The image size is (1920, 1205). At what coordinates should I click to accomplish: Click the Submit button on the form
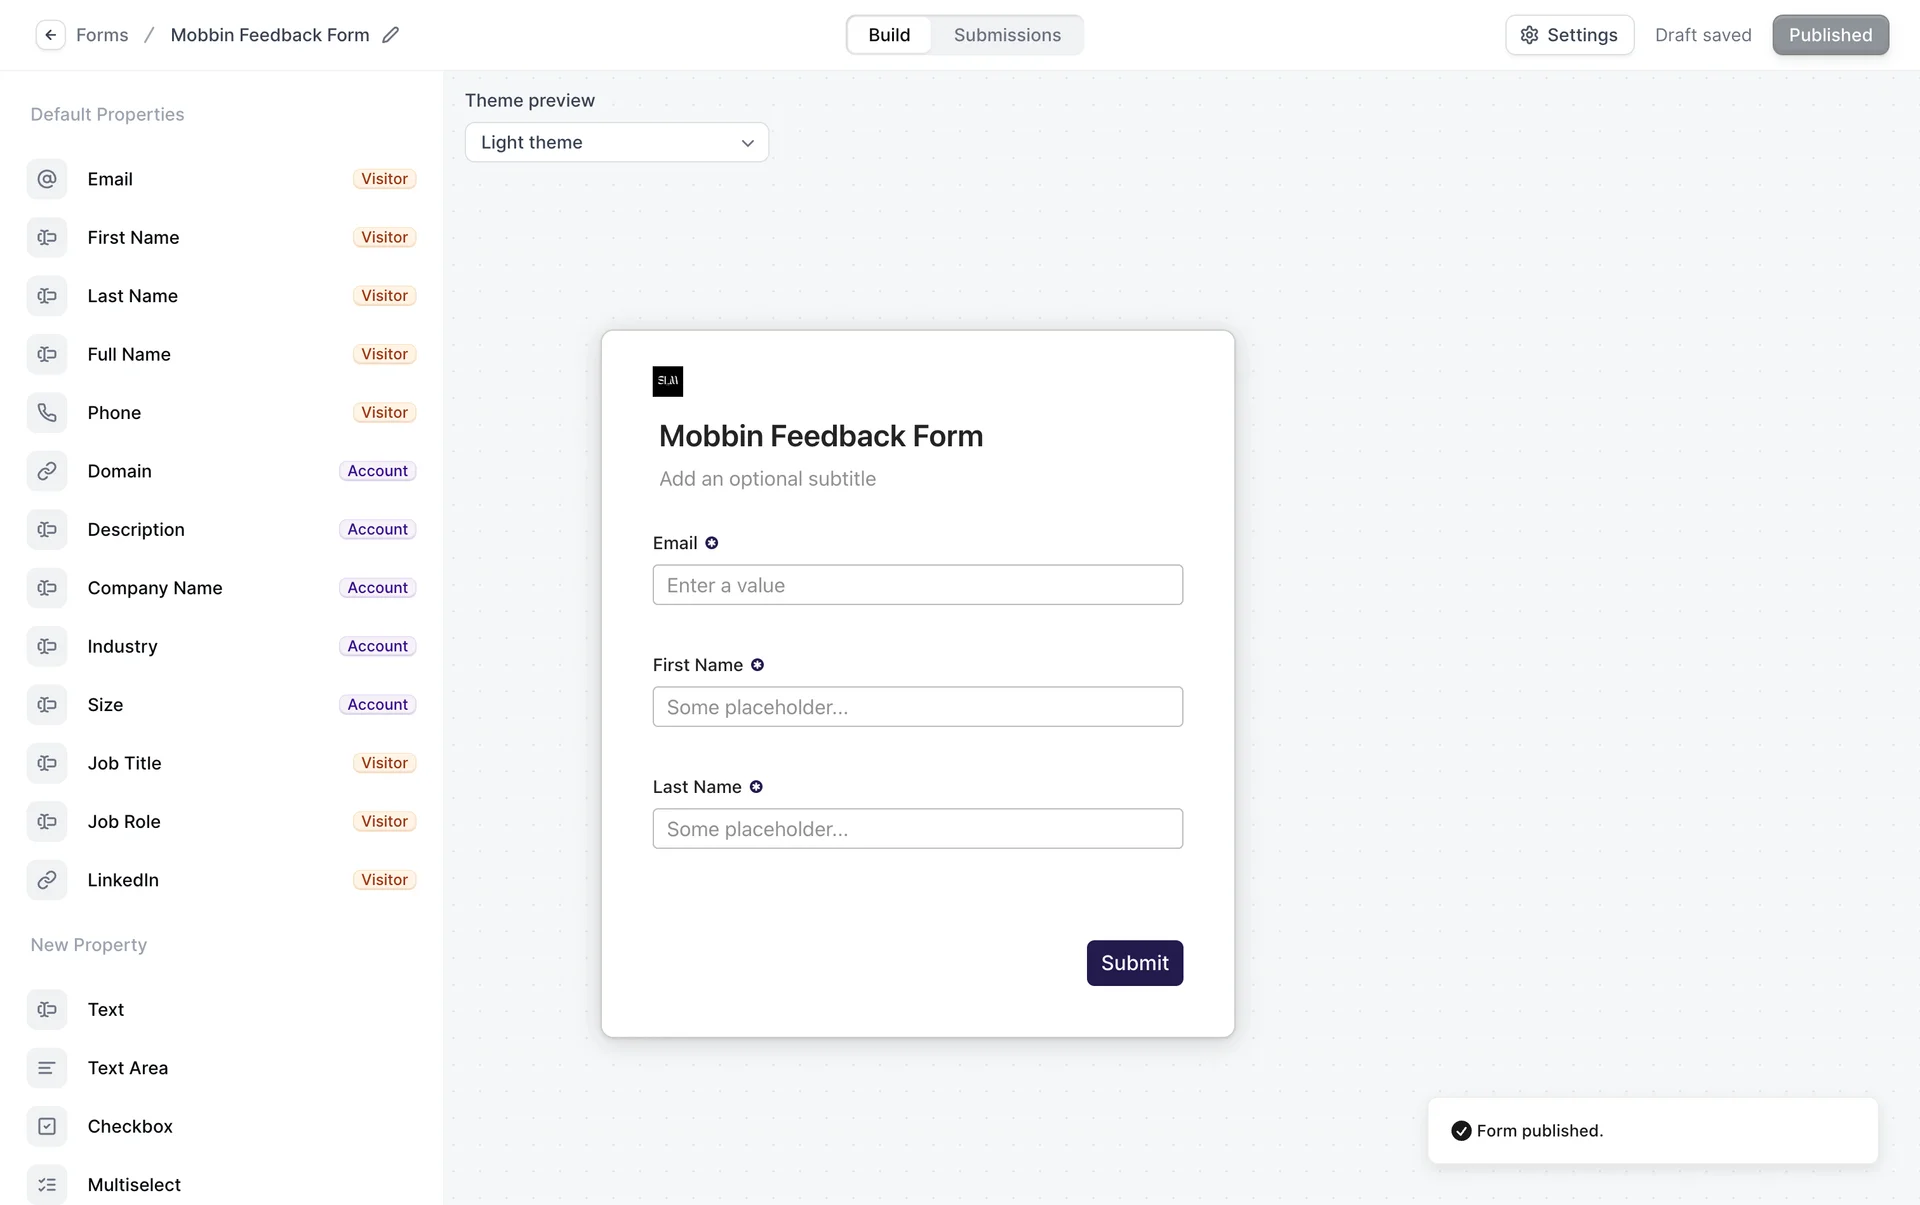point(1134,963)
